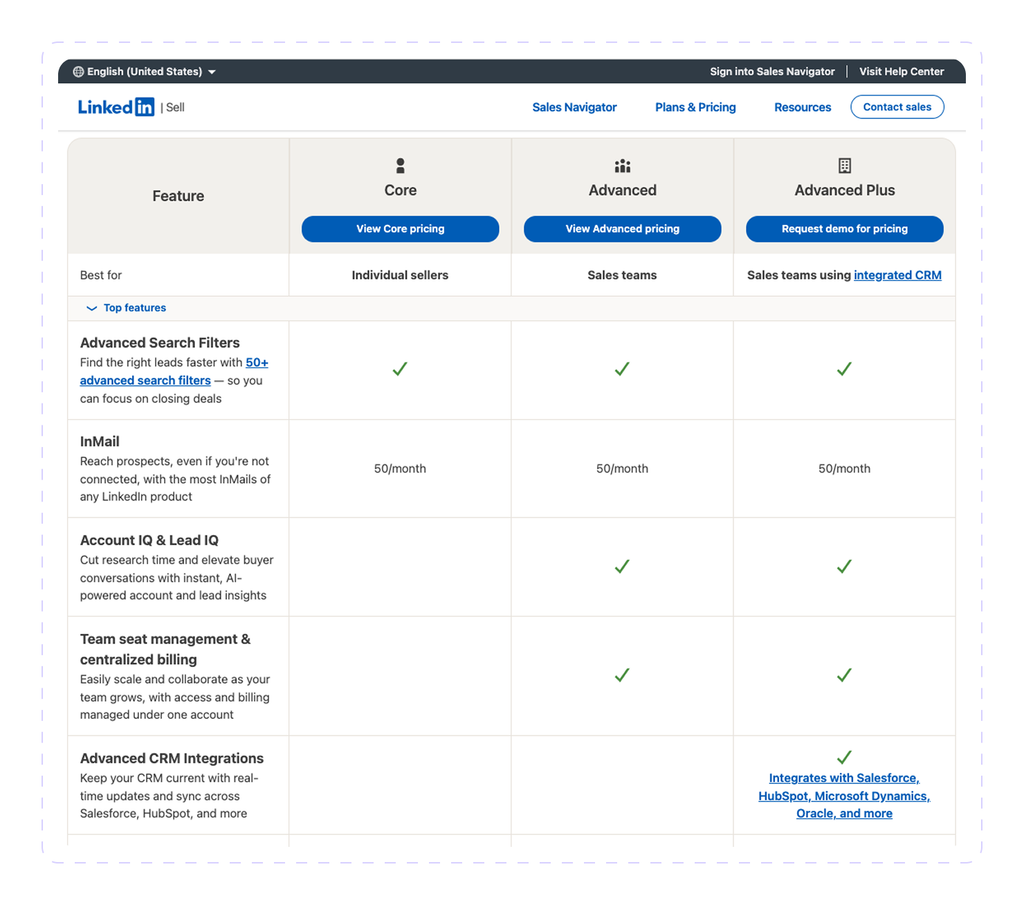This screenshot has height=905, width=1024.
Task: Click the Feature column header
Action: pyautogui.click(x=178, y=196)
